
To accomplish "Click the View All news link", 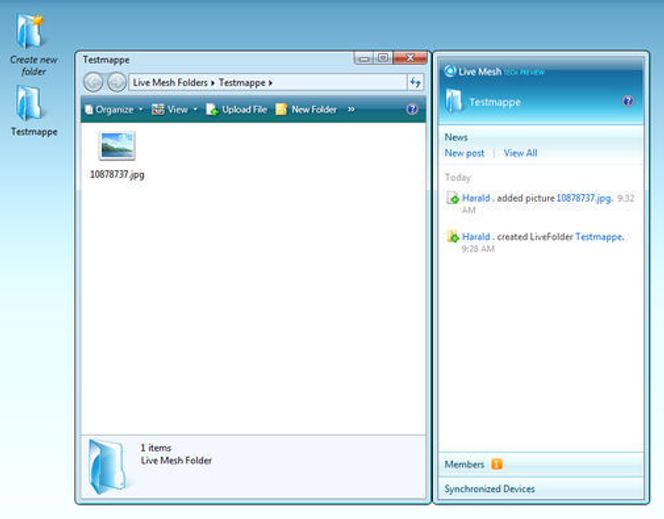I will click(x=520, y=153).
